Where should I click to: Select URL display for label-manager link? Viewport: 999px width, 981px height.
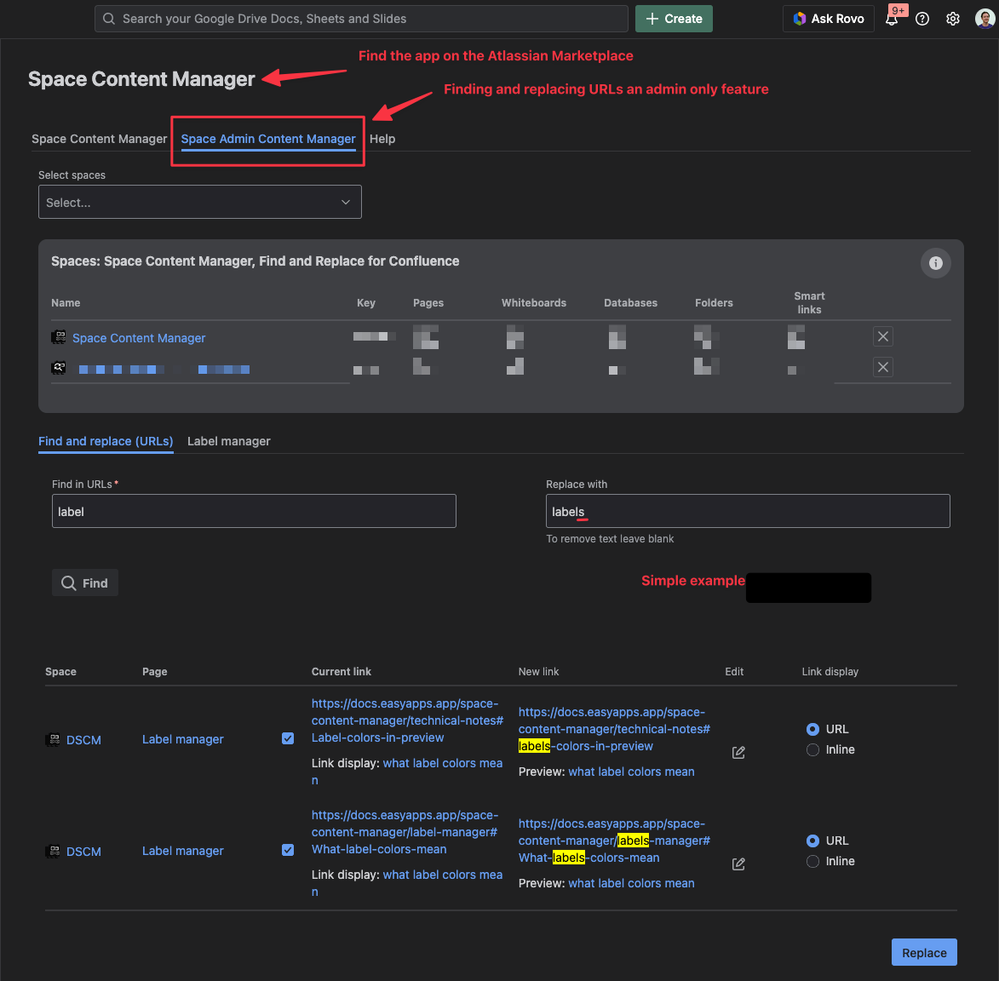click(x=812, y=840)
